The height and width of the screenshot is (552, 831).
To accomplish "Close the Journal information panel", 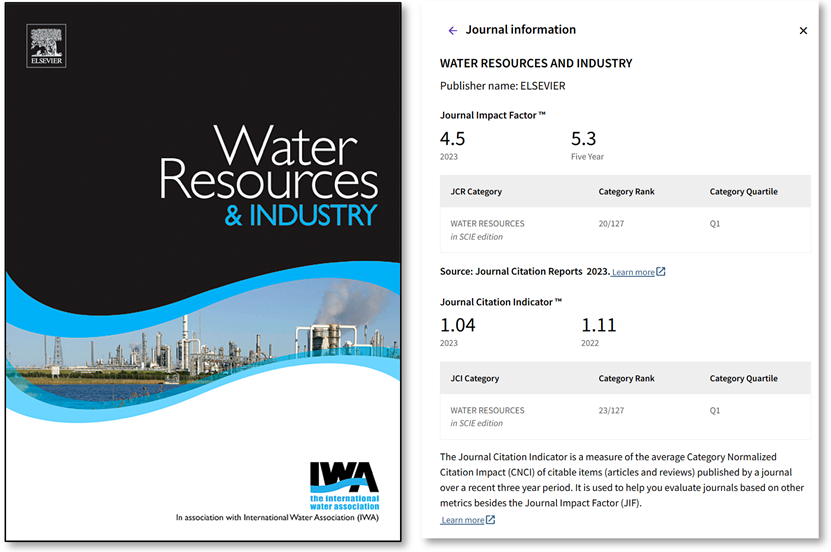I will click(803, 31).
